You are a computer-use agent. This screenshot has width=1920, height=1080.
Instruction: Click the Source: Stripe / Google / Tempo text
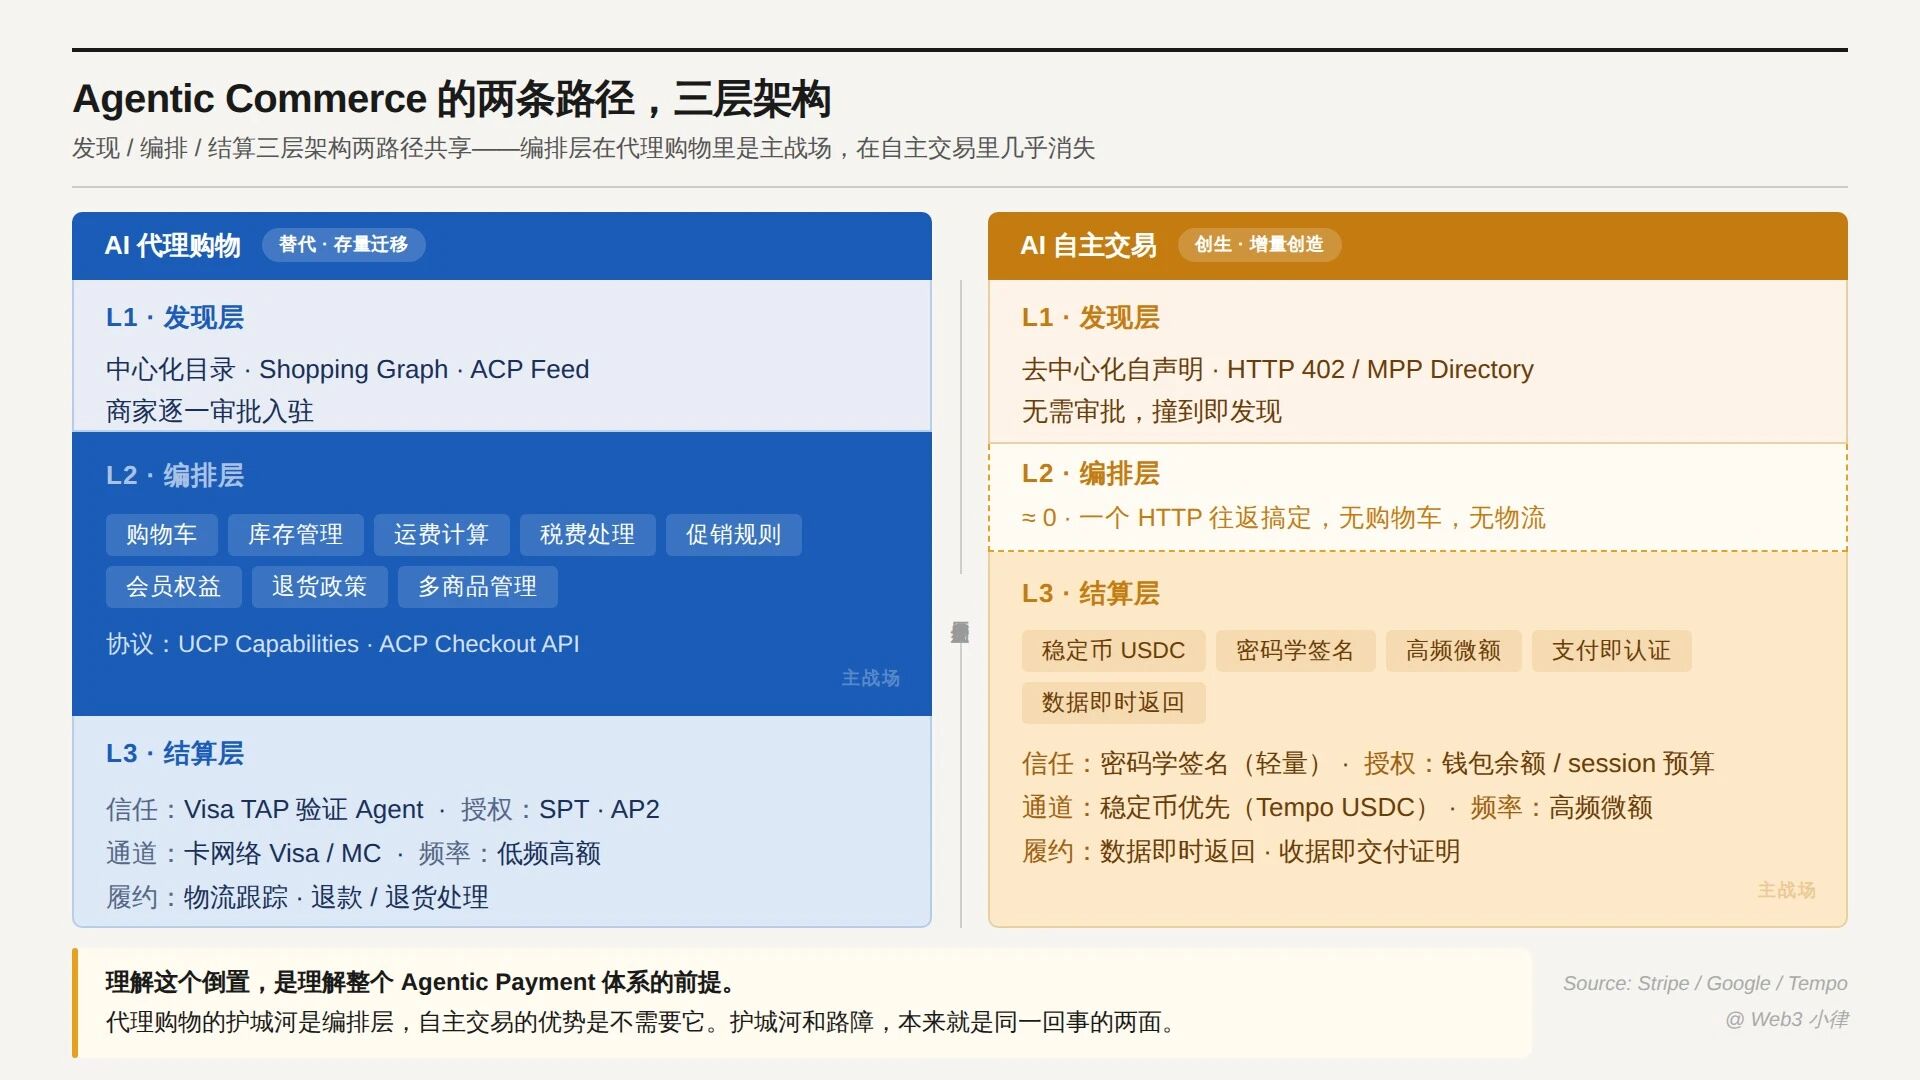pos(1704,984)
